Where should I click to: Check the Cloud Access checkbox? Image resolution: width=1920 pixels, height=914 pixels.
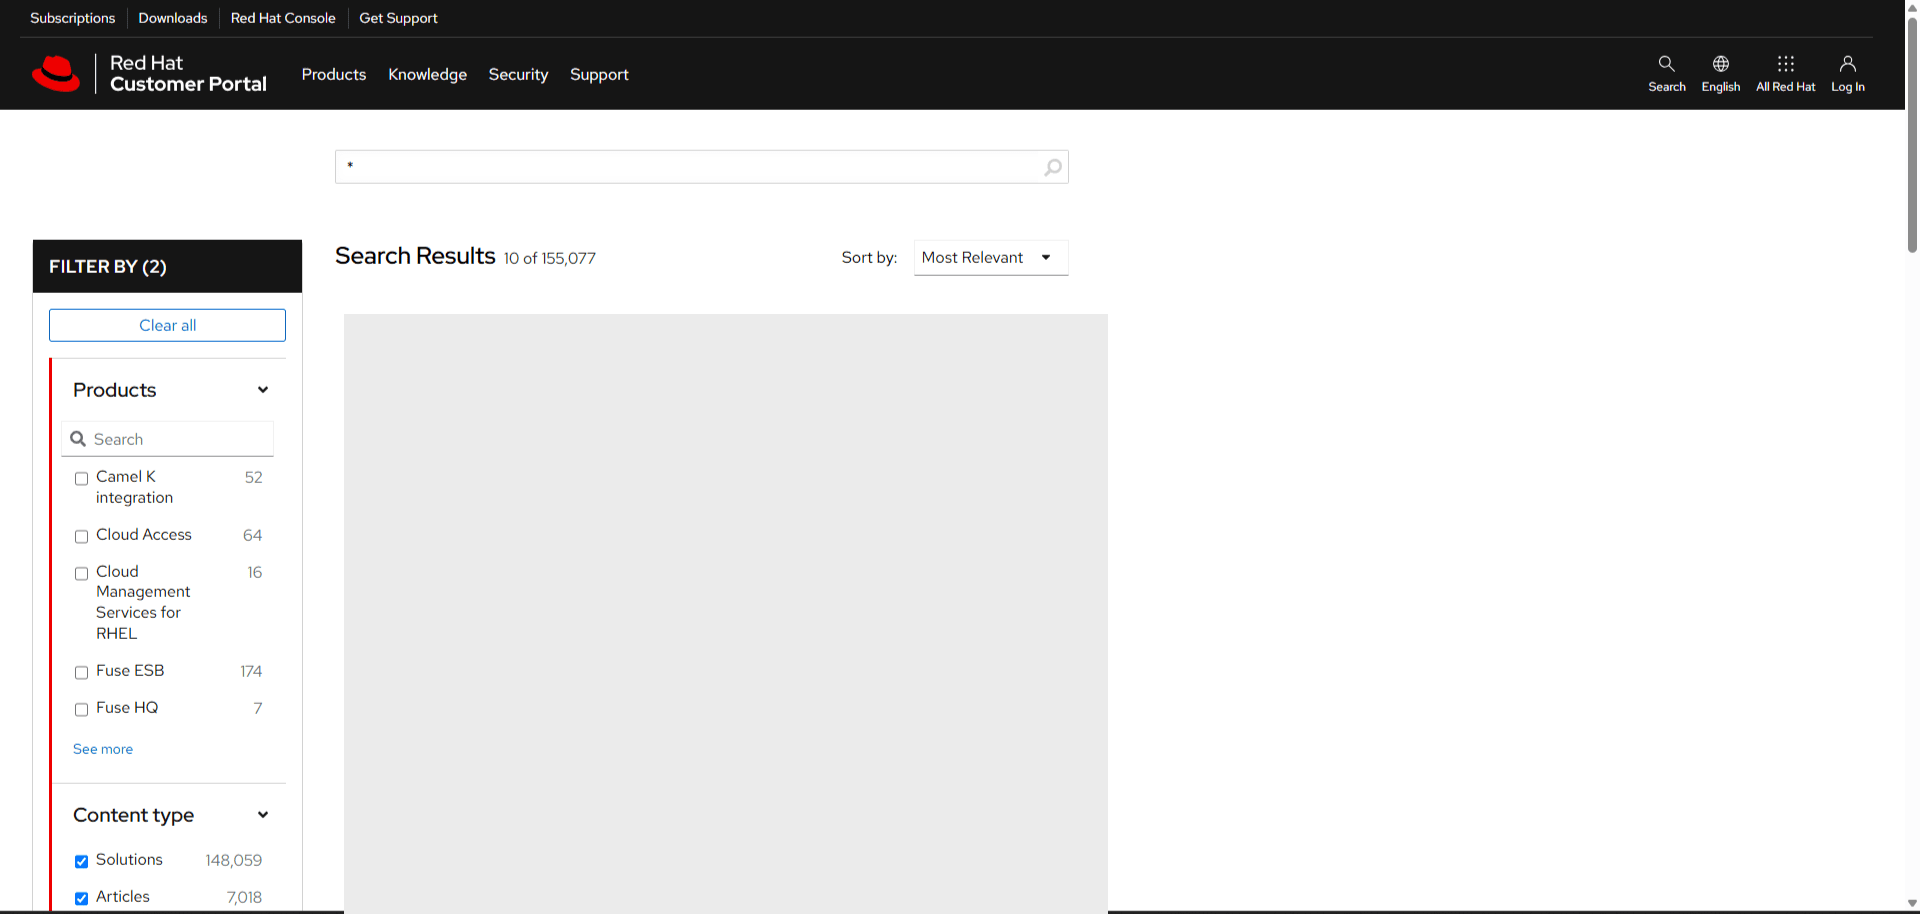click(x=82, y=537)
